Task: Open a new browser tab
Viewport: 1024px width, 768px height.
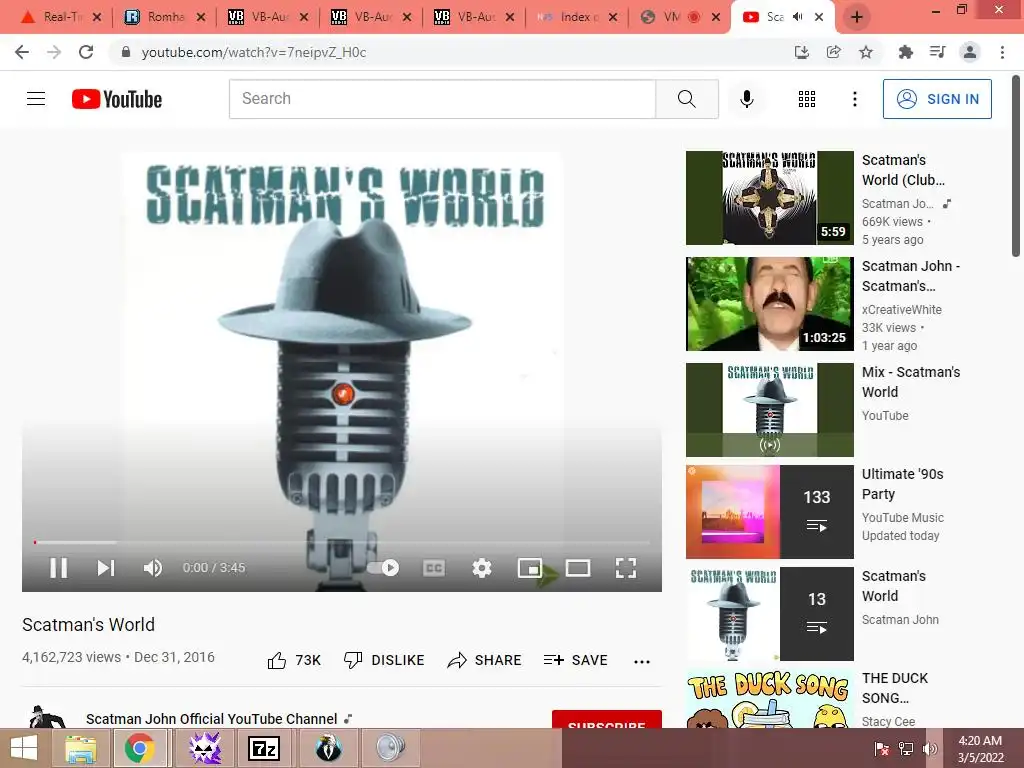Action: point(857,17)
